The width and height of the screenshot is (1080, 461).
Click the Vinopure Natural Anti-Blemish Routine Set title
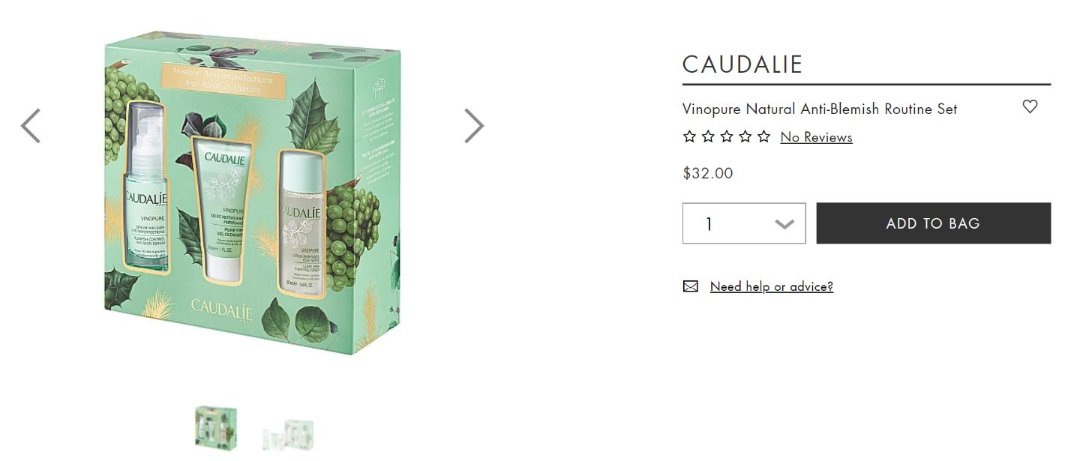pos(820,109)
